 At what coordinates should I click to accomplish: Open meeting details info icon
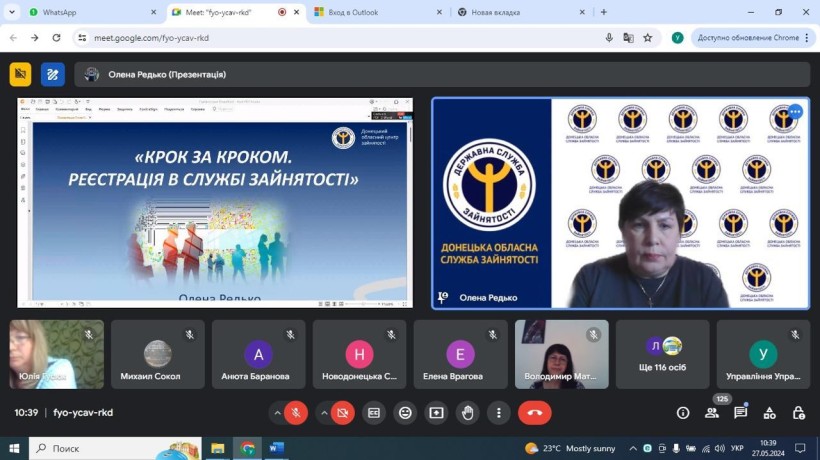pyautogui.click(x=683, y=413)
